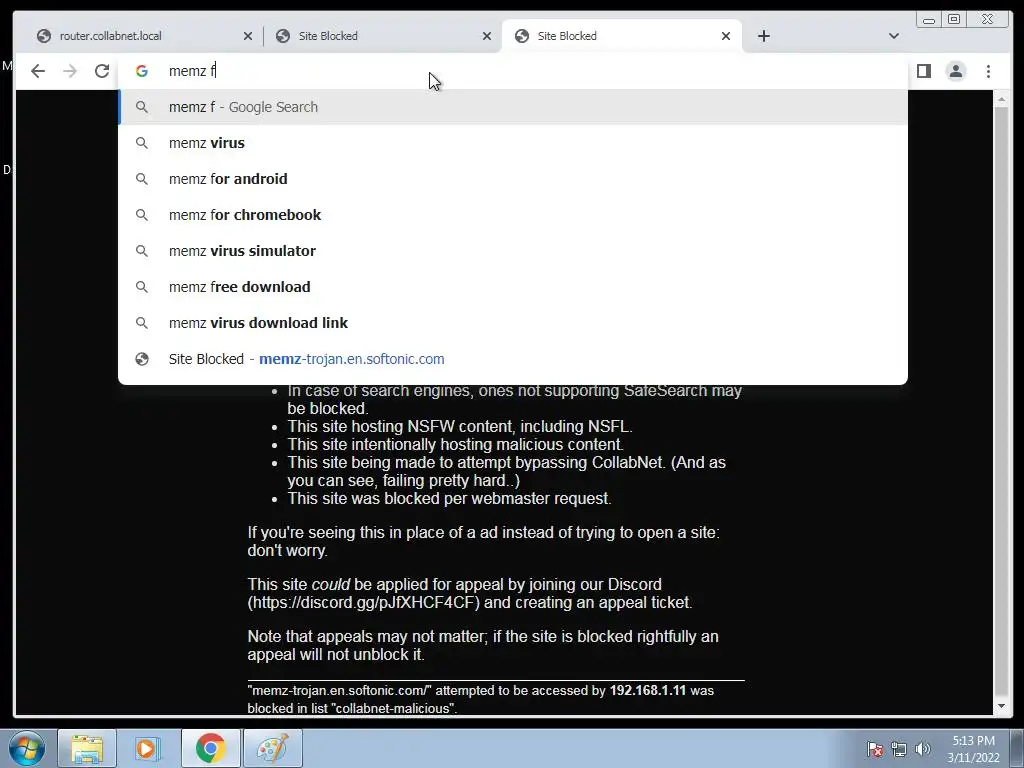Open the Chrome side panel

point(923,71)
